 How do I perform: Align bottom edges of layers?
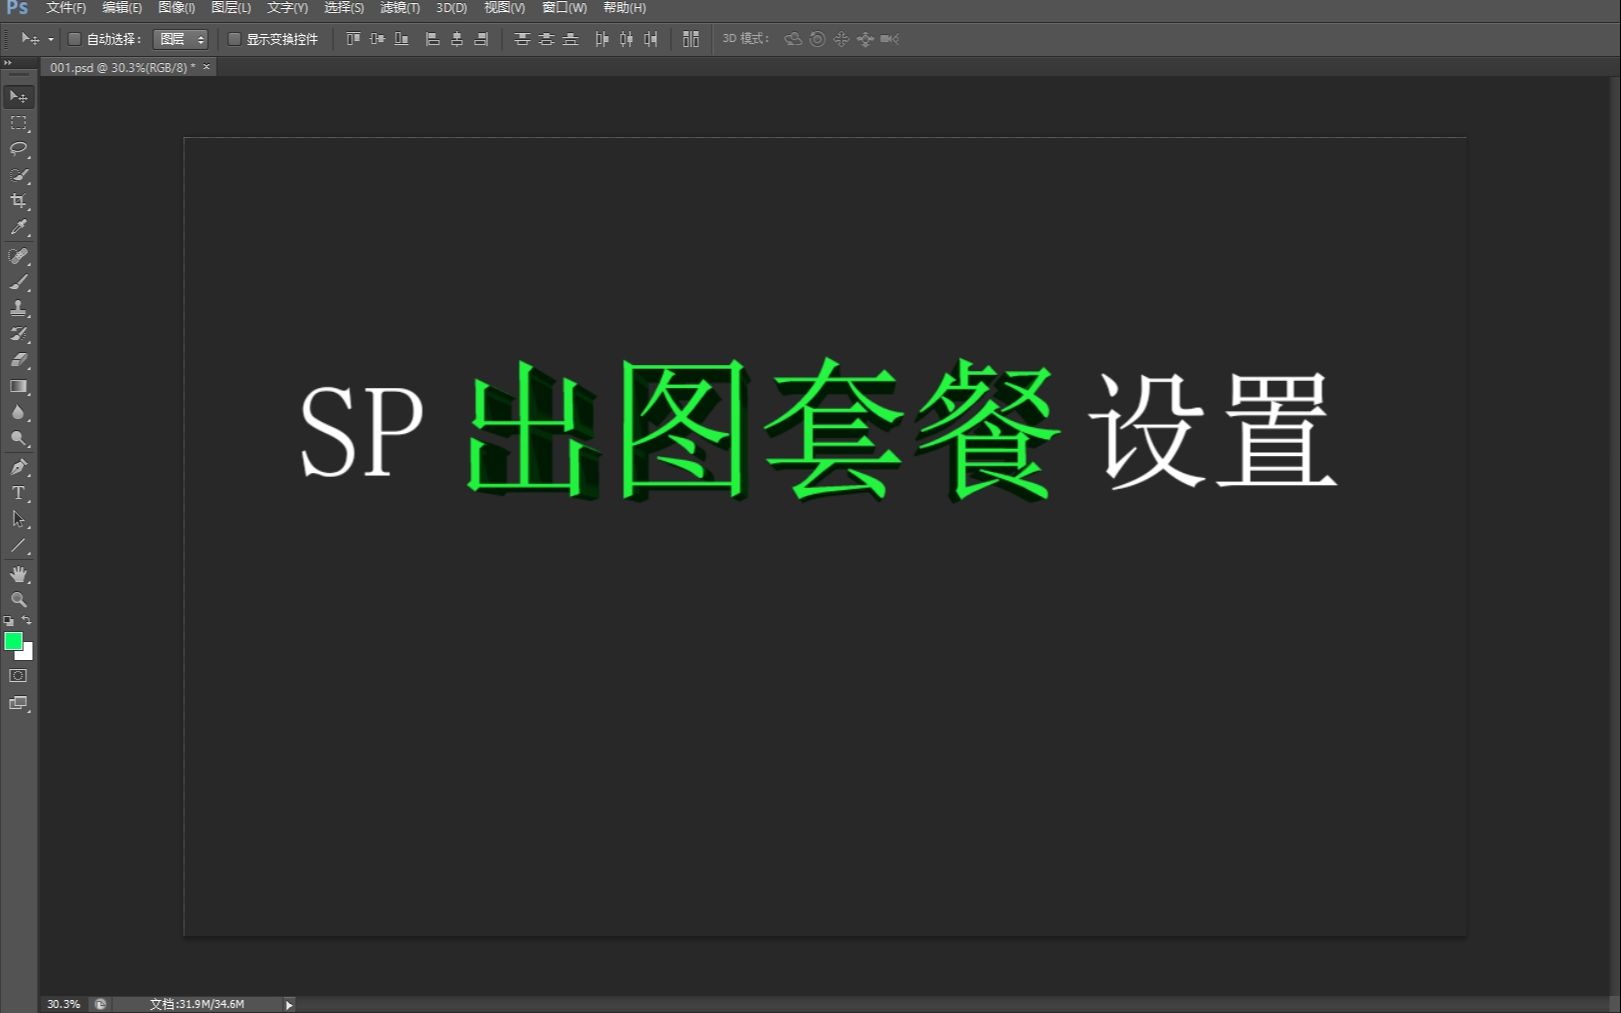[401, 39]
